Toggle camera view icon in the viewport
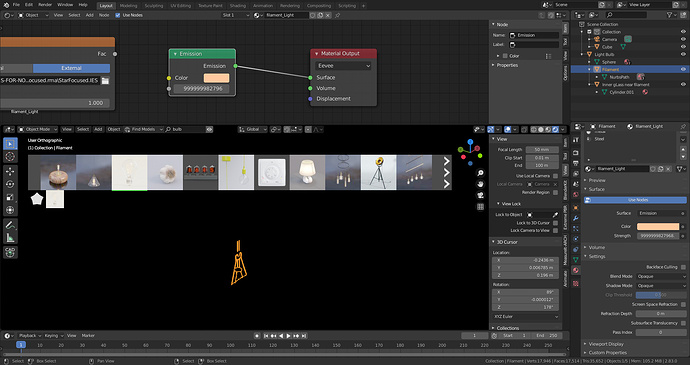 coord(480,195)
